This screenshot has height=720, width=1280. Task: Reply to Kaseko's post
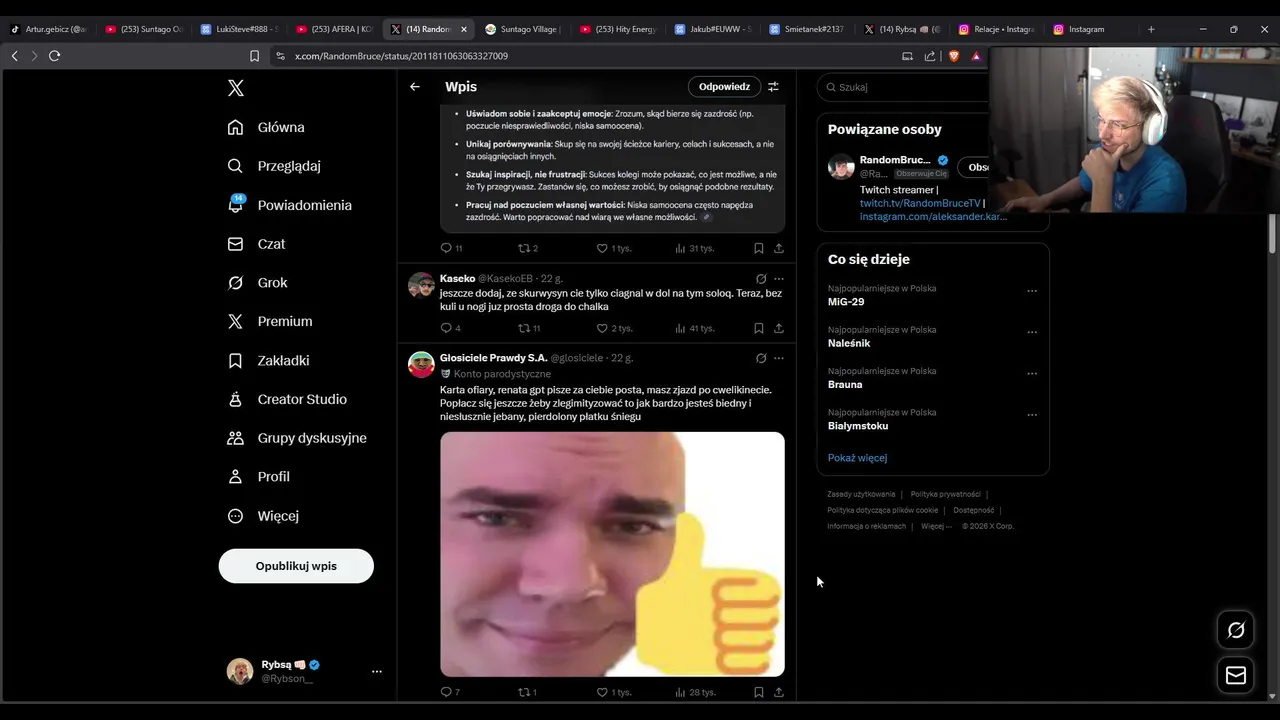[450, 328]
